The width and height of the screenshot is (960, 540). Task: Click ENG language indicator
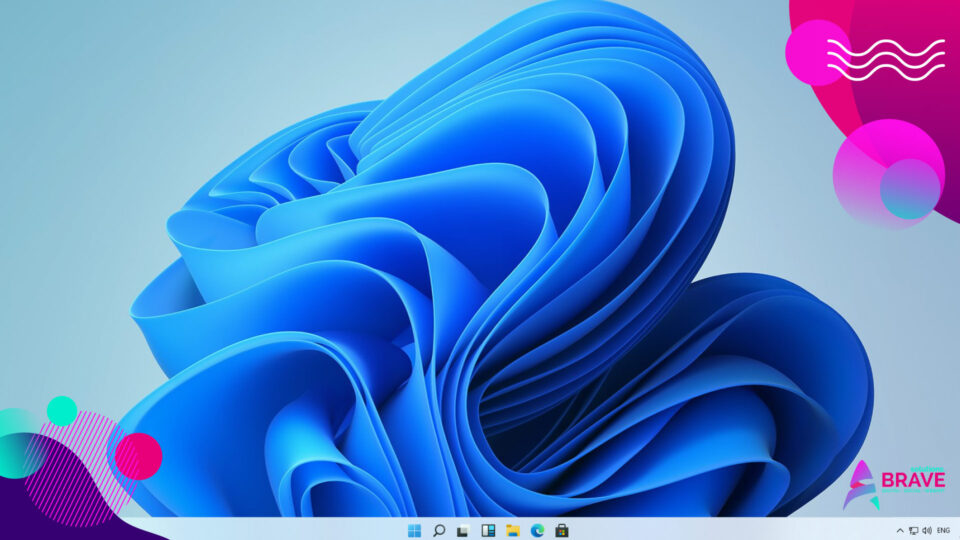(943, 531)
